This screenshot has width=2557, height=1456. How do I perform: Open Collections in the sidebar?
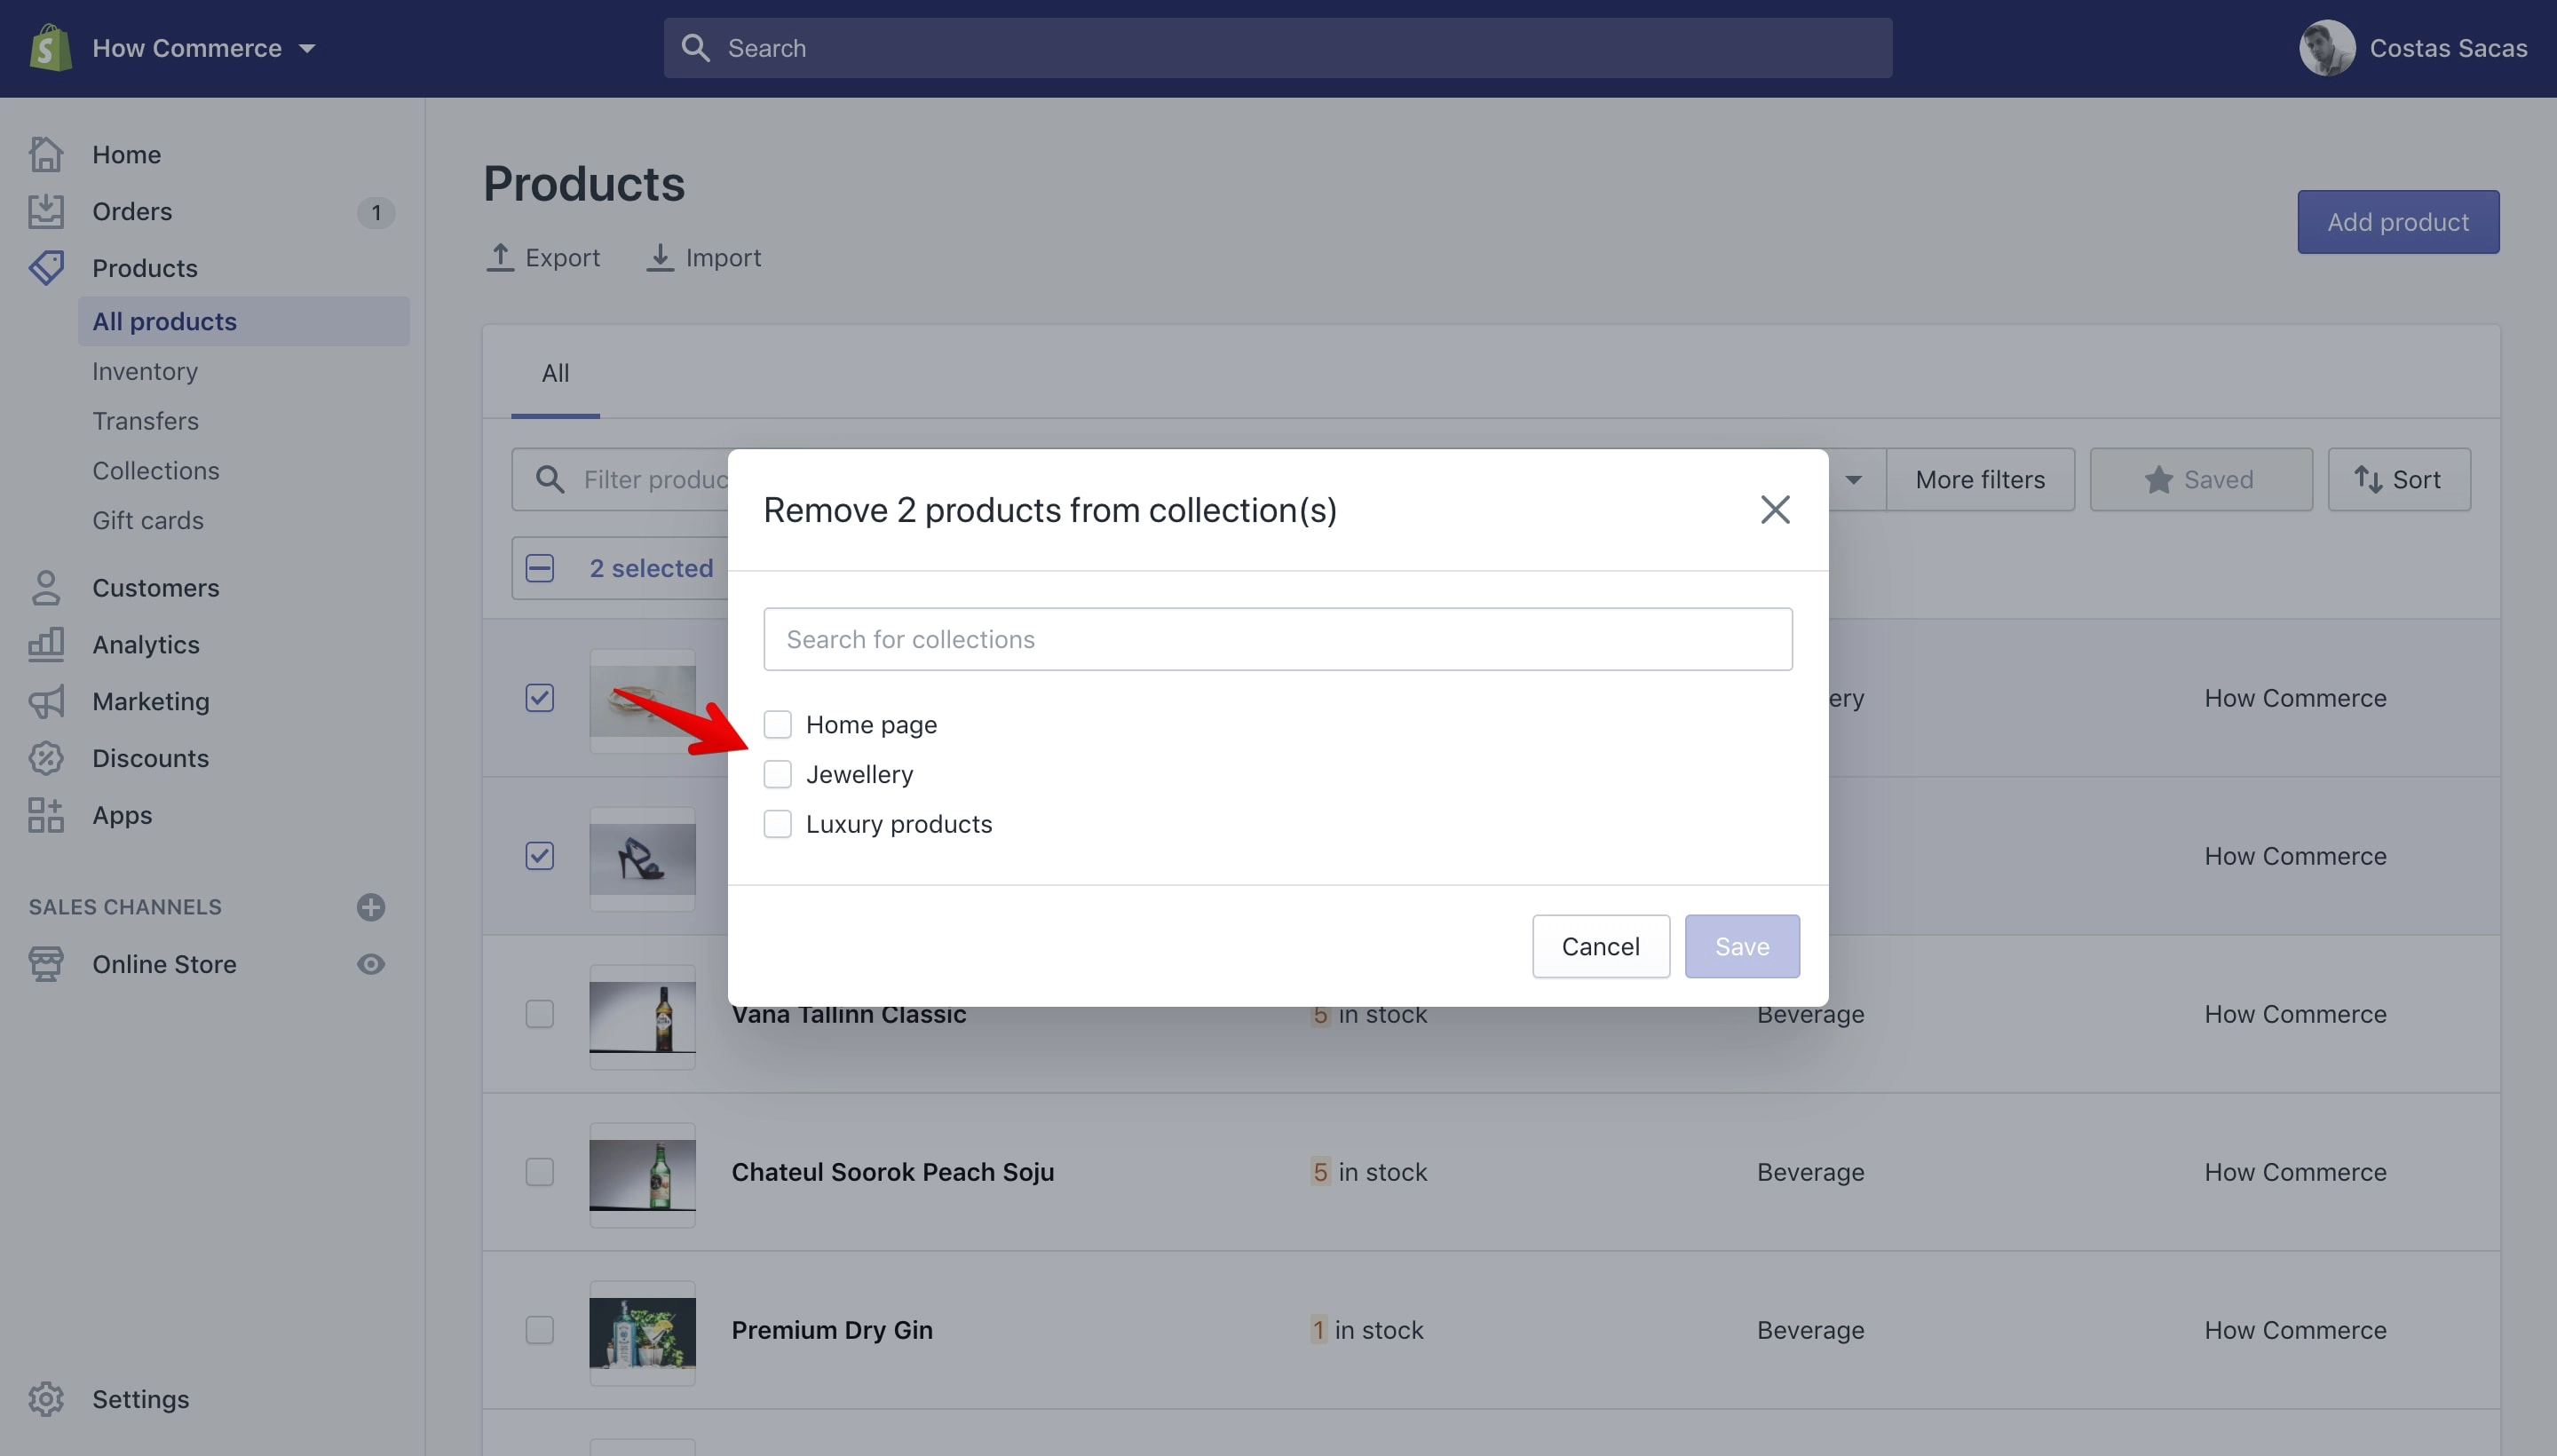click(156, 471)
